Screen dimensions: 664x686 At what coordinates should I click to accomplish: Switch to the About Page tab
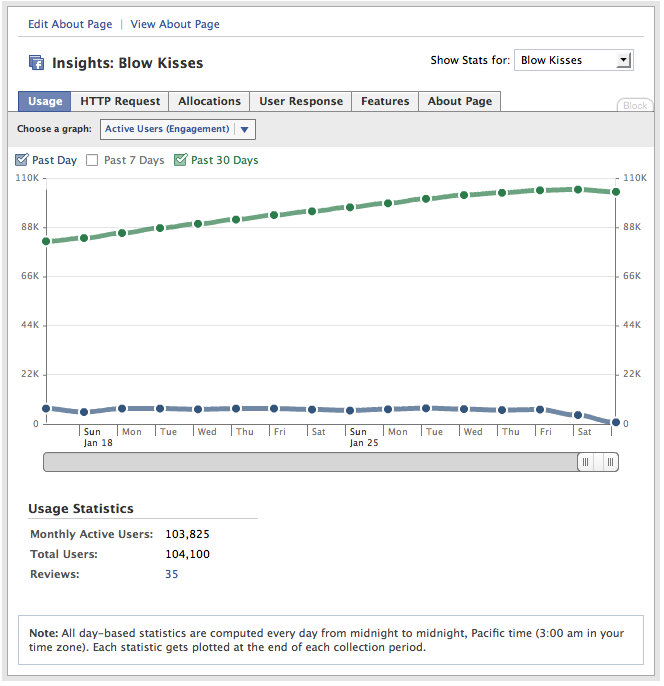point(459,101)
